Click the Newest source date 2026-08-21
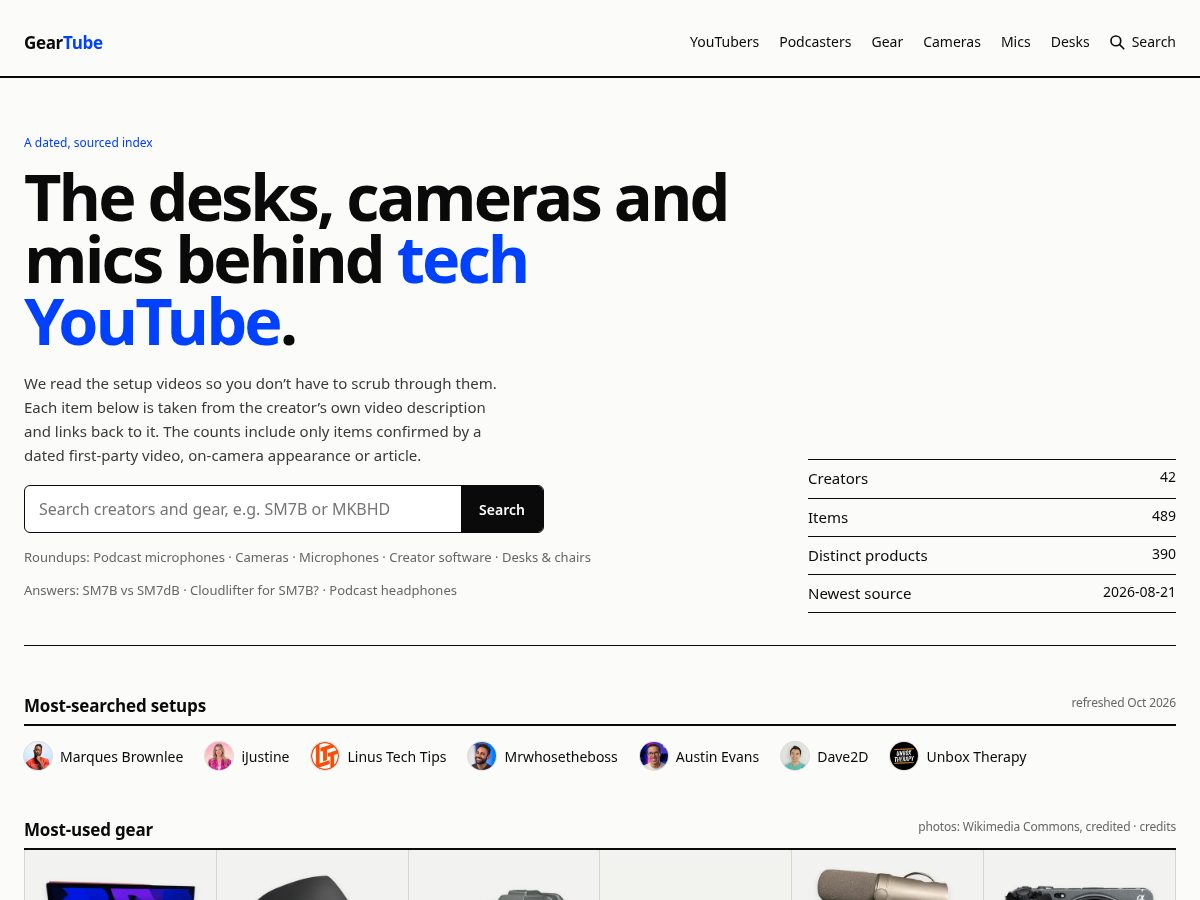The image size is (1200, 900). click(x=1139, y=592)
